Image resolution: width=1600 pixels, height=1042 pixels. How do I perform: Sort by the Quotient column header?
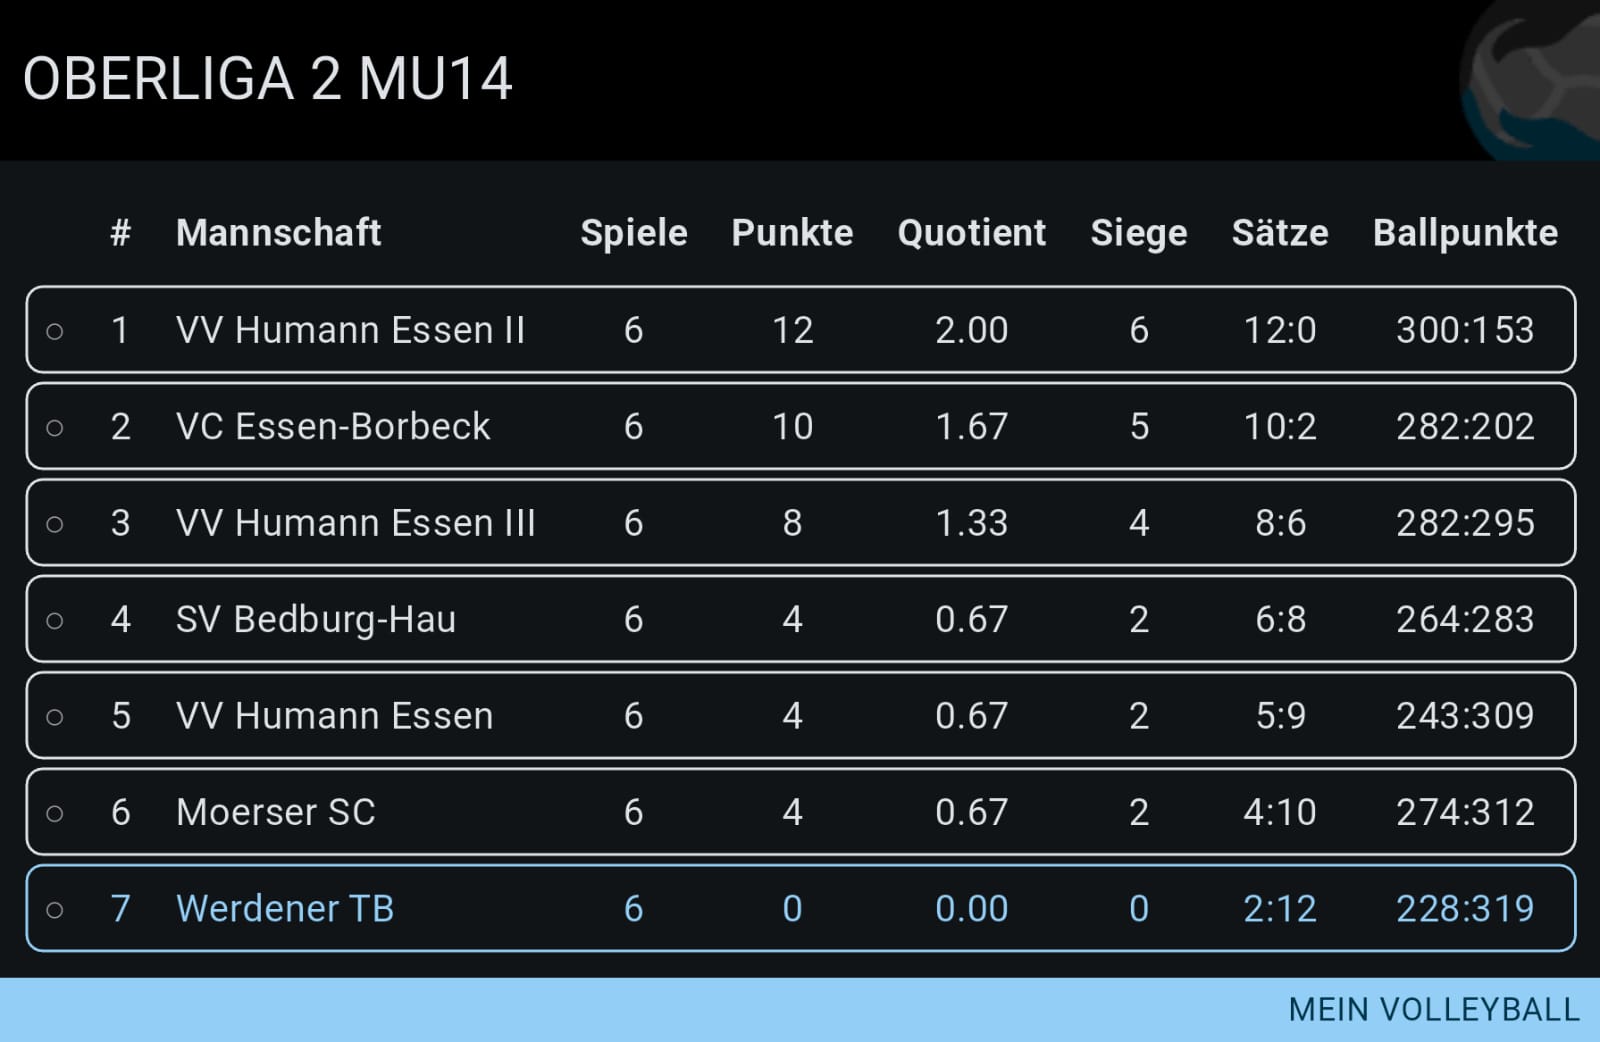pyautogui.click(x=971, y=233)
